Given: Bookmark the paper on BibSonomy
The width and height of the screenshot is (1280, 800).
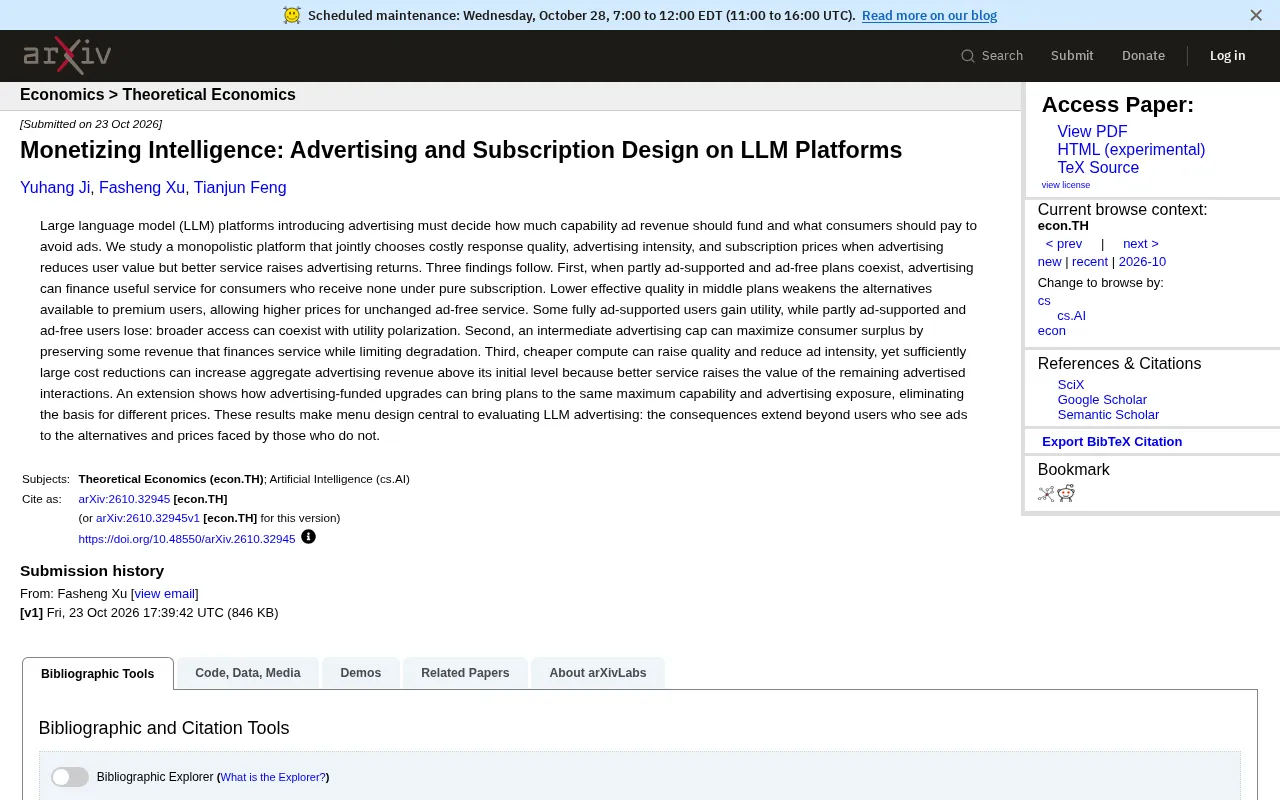Looking at the screenshot, I should tap(1046, 493).
